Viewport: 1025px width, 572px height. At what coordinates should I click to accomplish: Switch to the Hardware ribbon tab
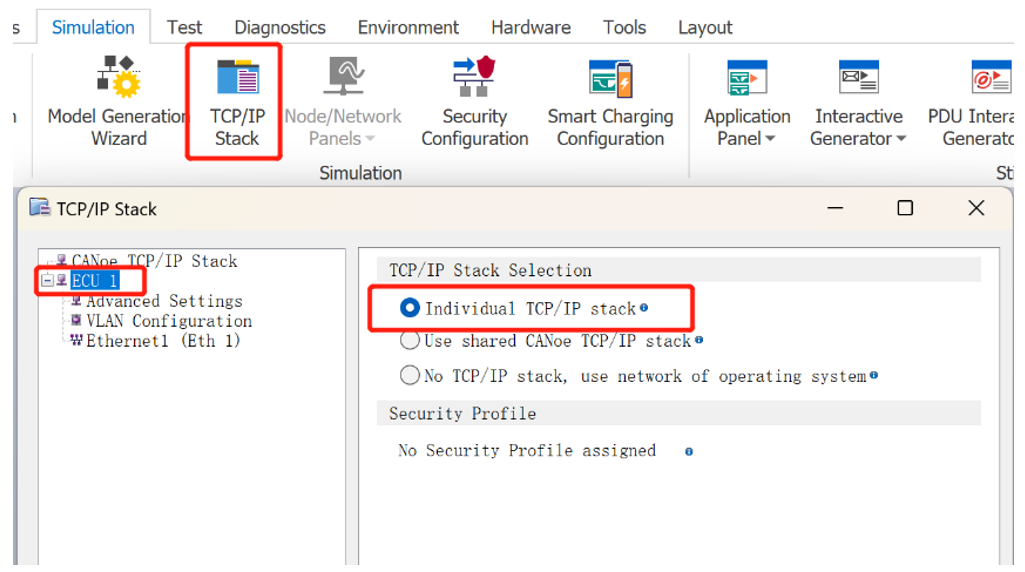tap(531, 27)
